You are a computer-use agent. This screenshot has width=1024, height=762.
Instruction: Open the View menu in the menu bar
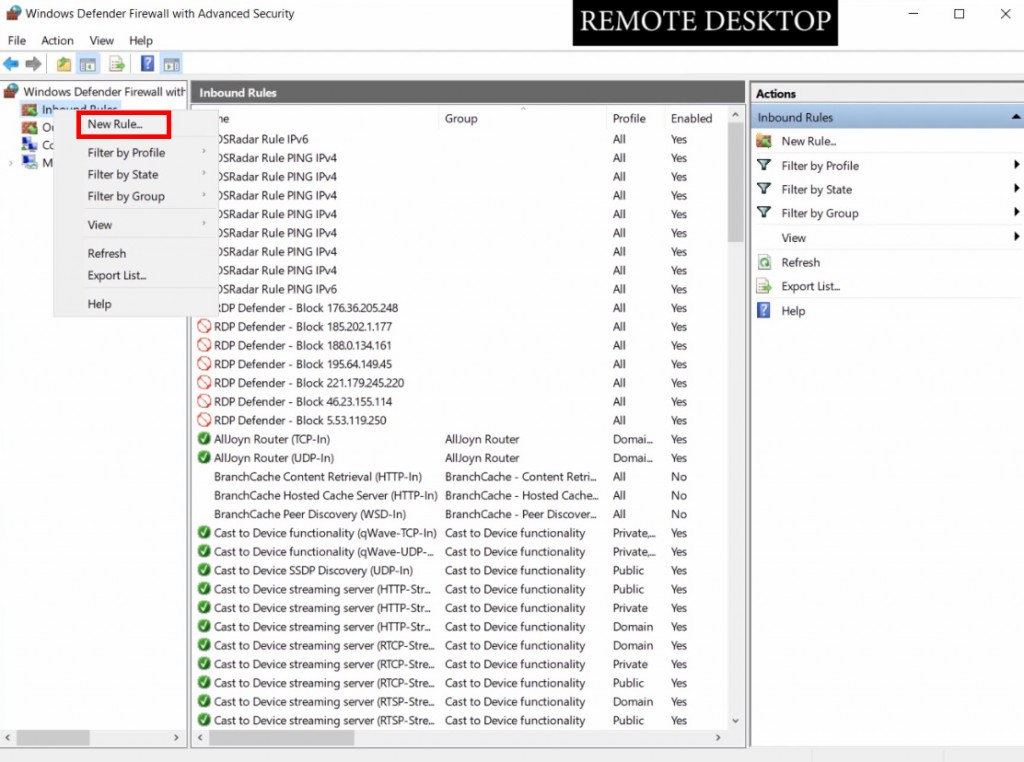coord(101,40)
